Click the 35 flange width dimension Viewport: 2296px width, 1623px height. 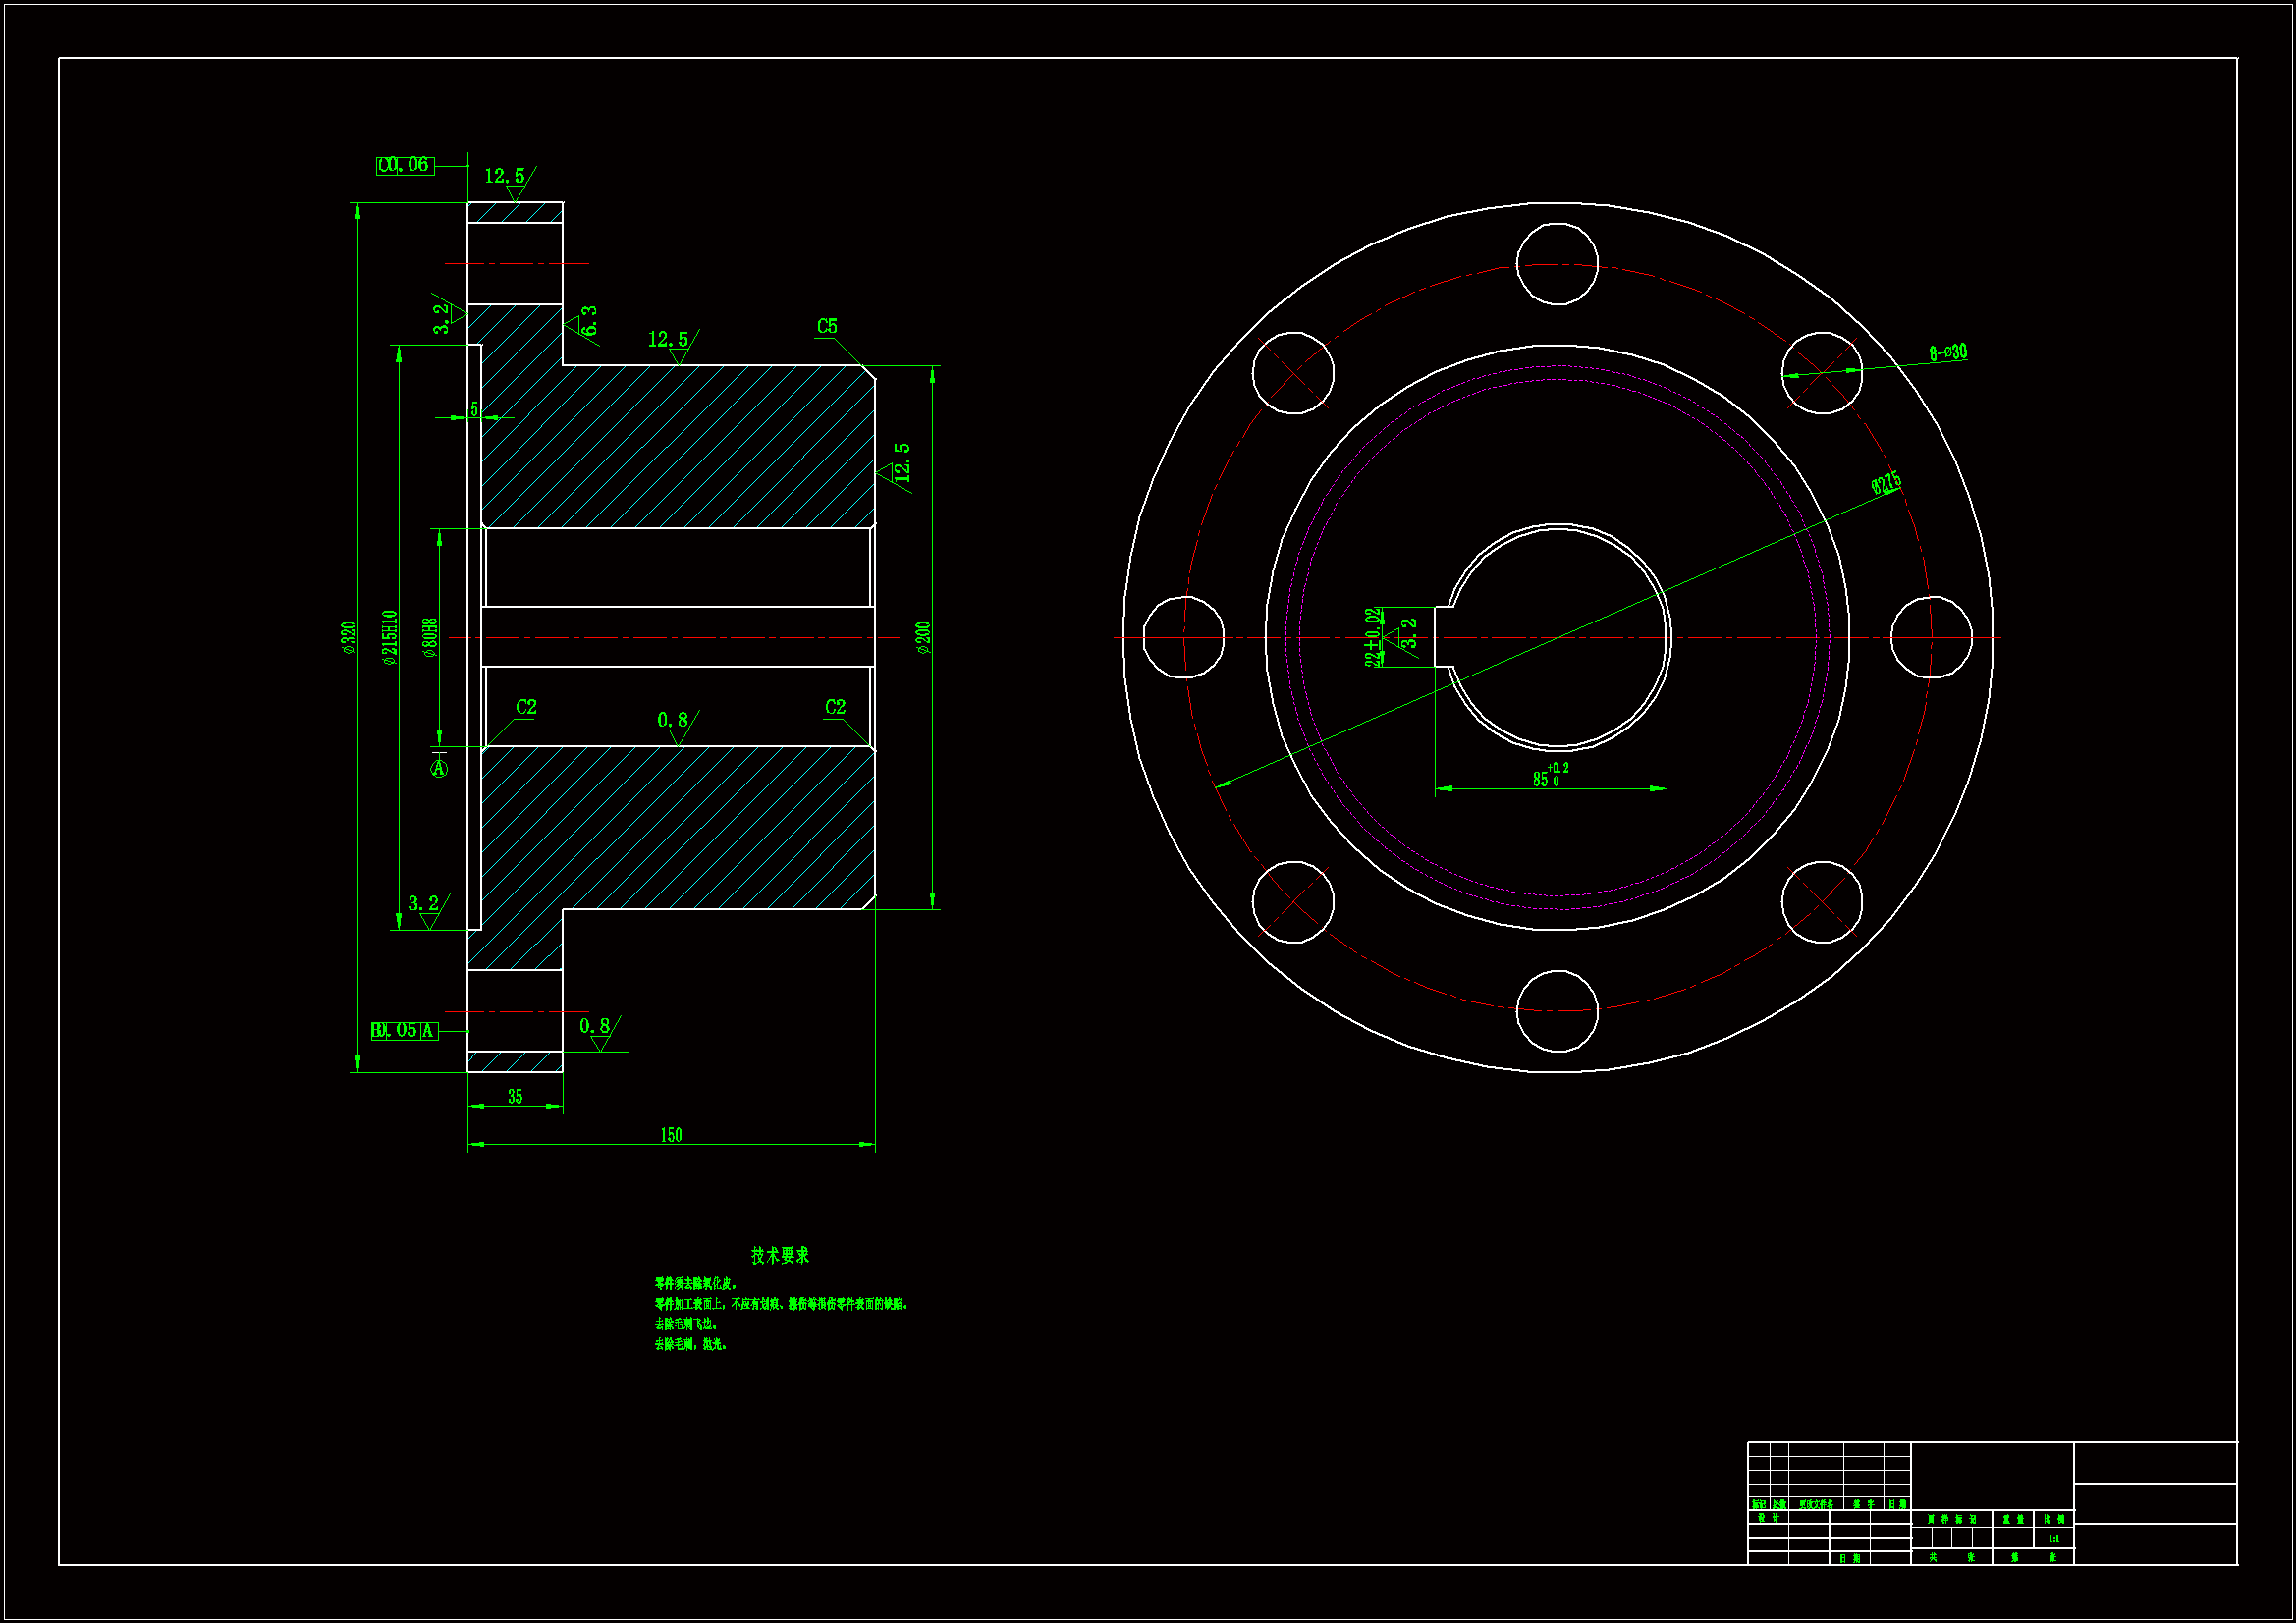[x=515, y=1097]
